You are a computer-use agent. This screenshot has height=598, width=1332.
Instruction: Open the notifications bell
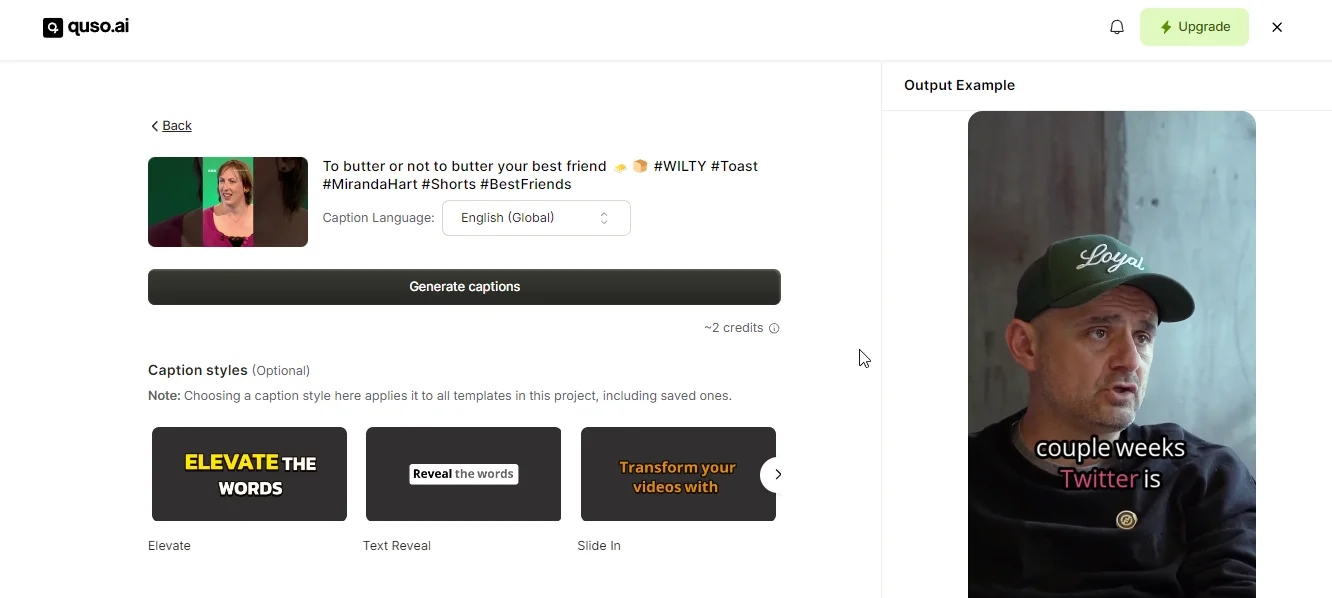click(1117, 27)
